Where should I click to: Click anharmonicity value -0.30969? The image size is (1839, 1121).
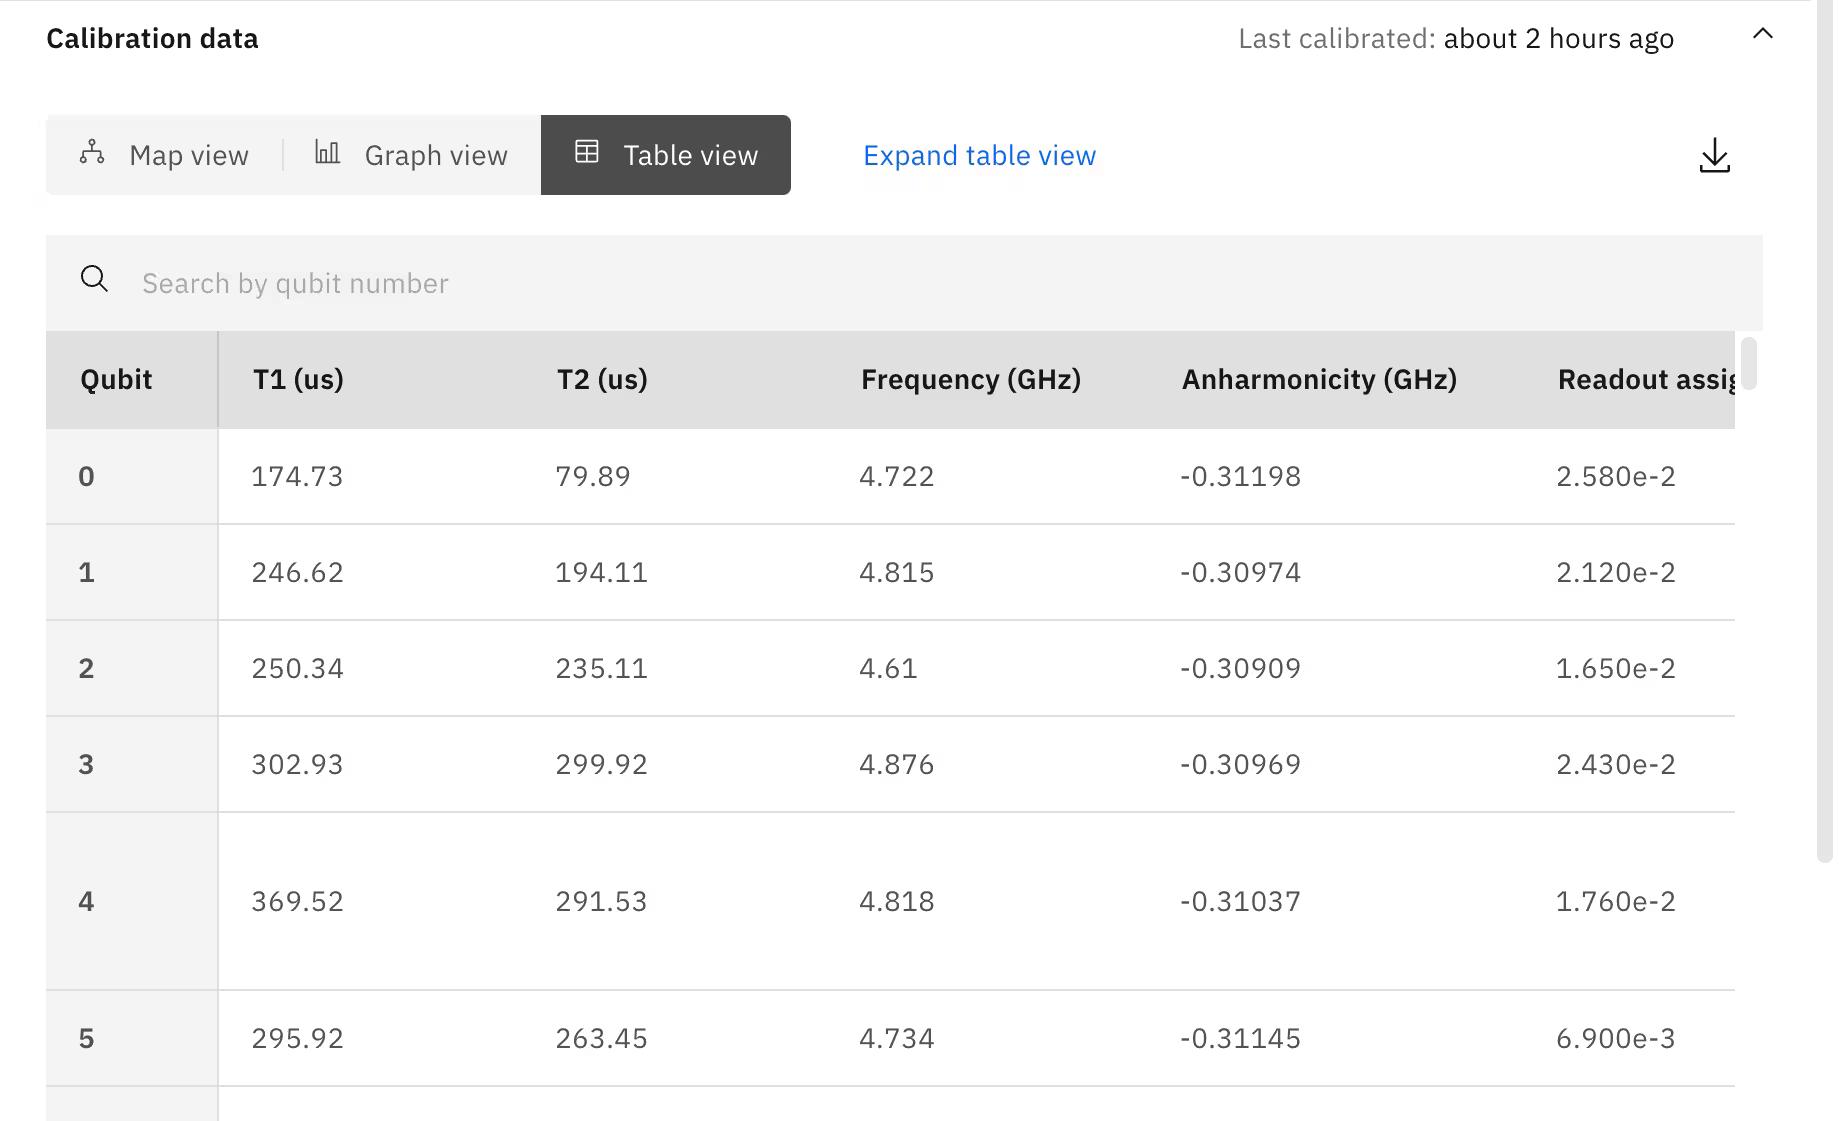[1240, 765]
